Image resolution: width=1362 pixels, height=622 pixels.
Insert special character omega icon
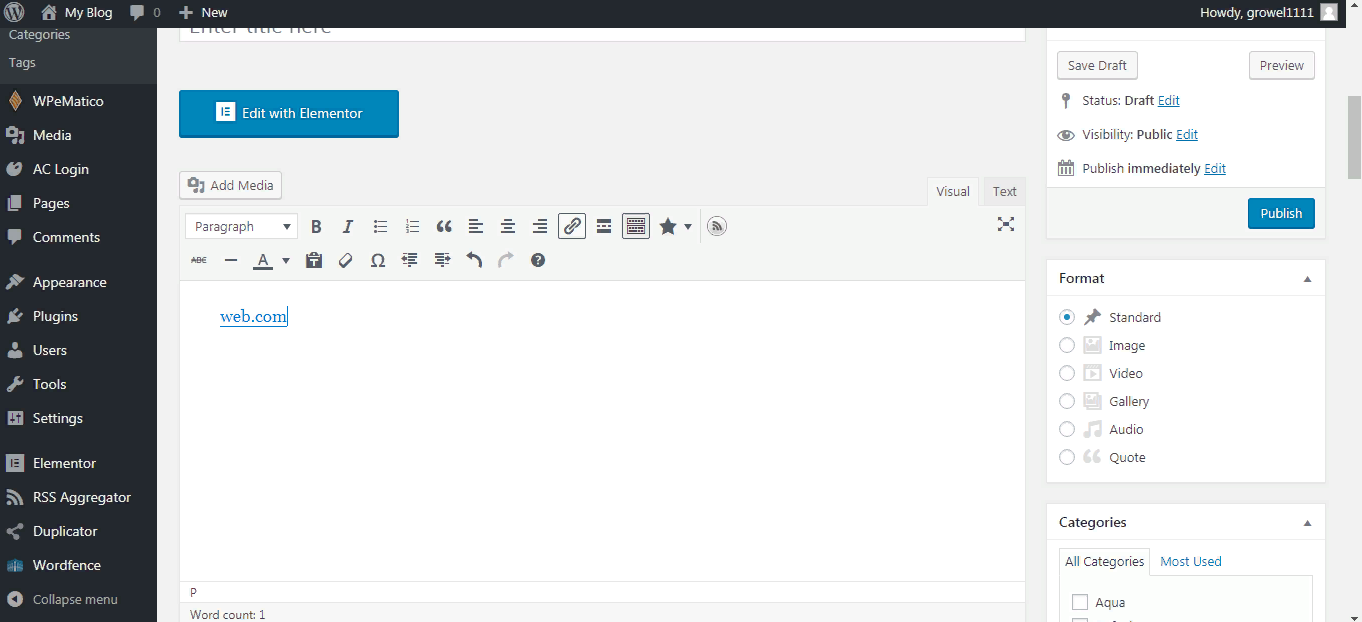tap(378, 260)
